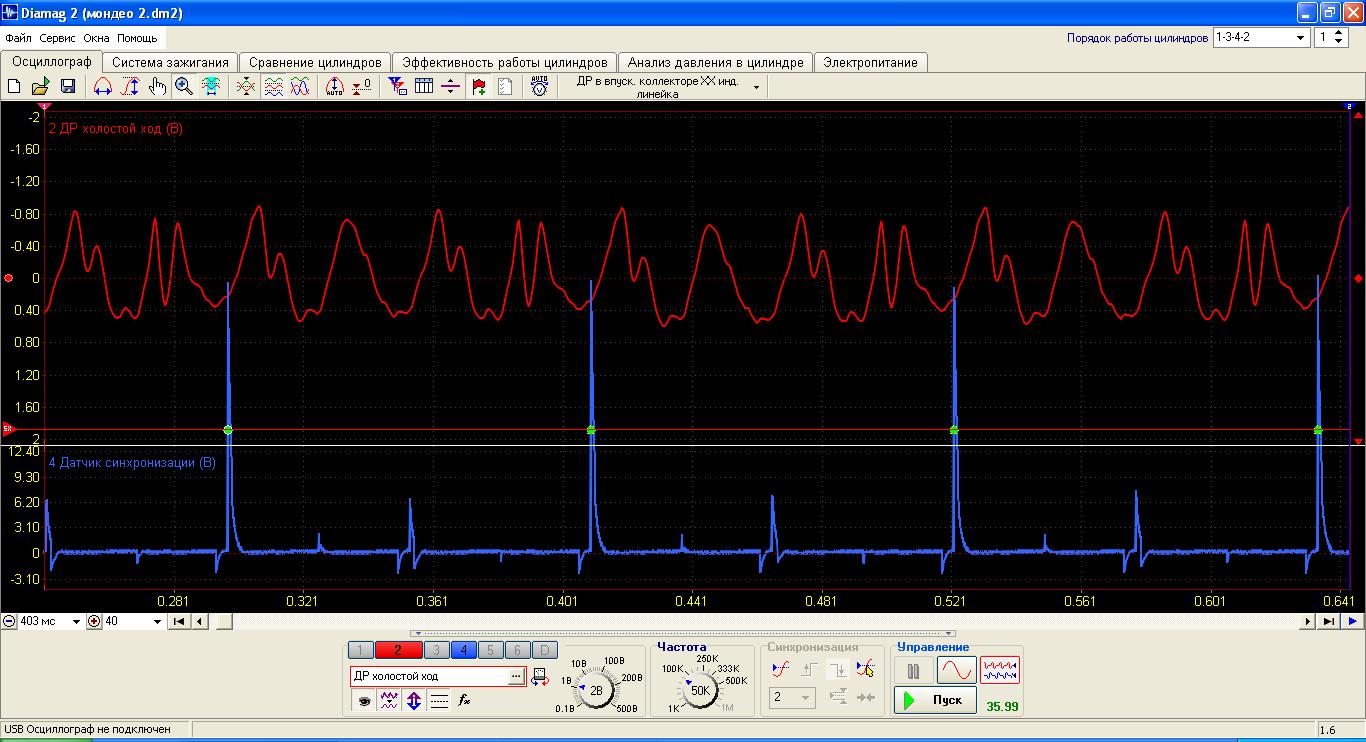Screen dimensions: 1366x742
Task: Switch to the Система зажигания tab
Action: click(x=171, y=62)
